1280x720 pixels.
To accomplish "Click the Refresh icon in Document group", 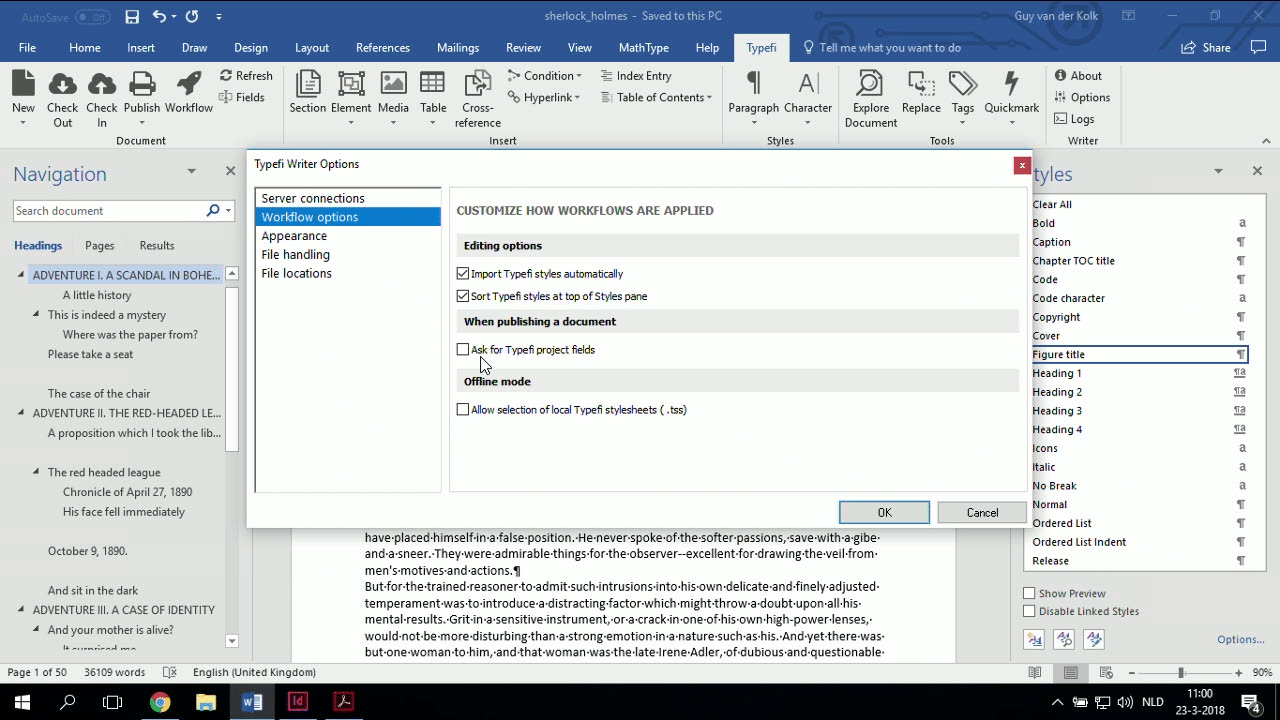I will click(x=226, y=76).
